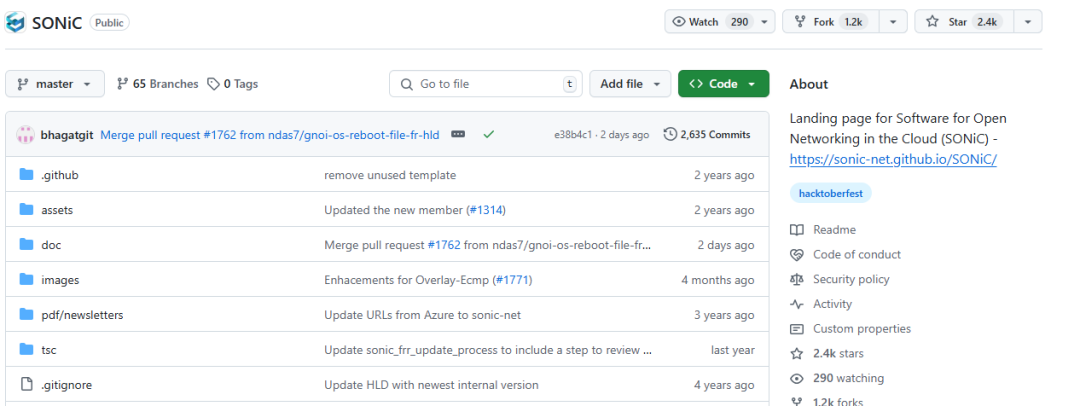Open the sonic-net.github.io/SONiC link

pyautogui.click(x=893, y=159)
